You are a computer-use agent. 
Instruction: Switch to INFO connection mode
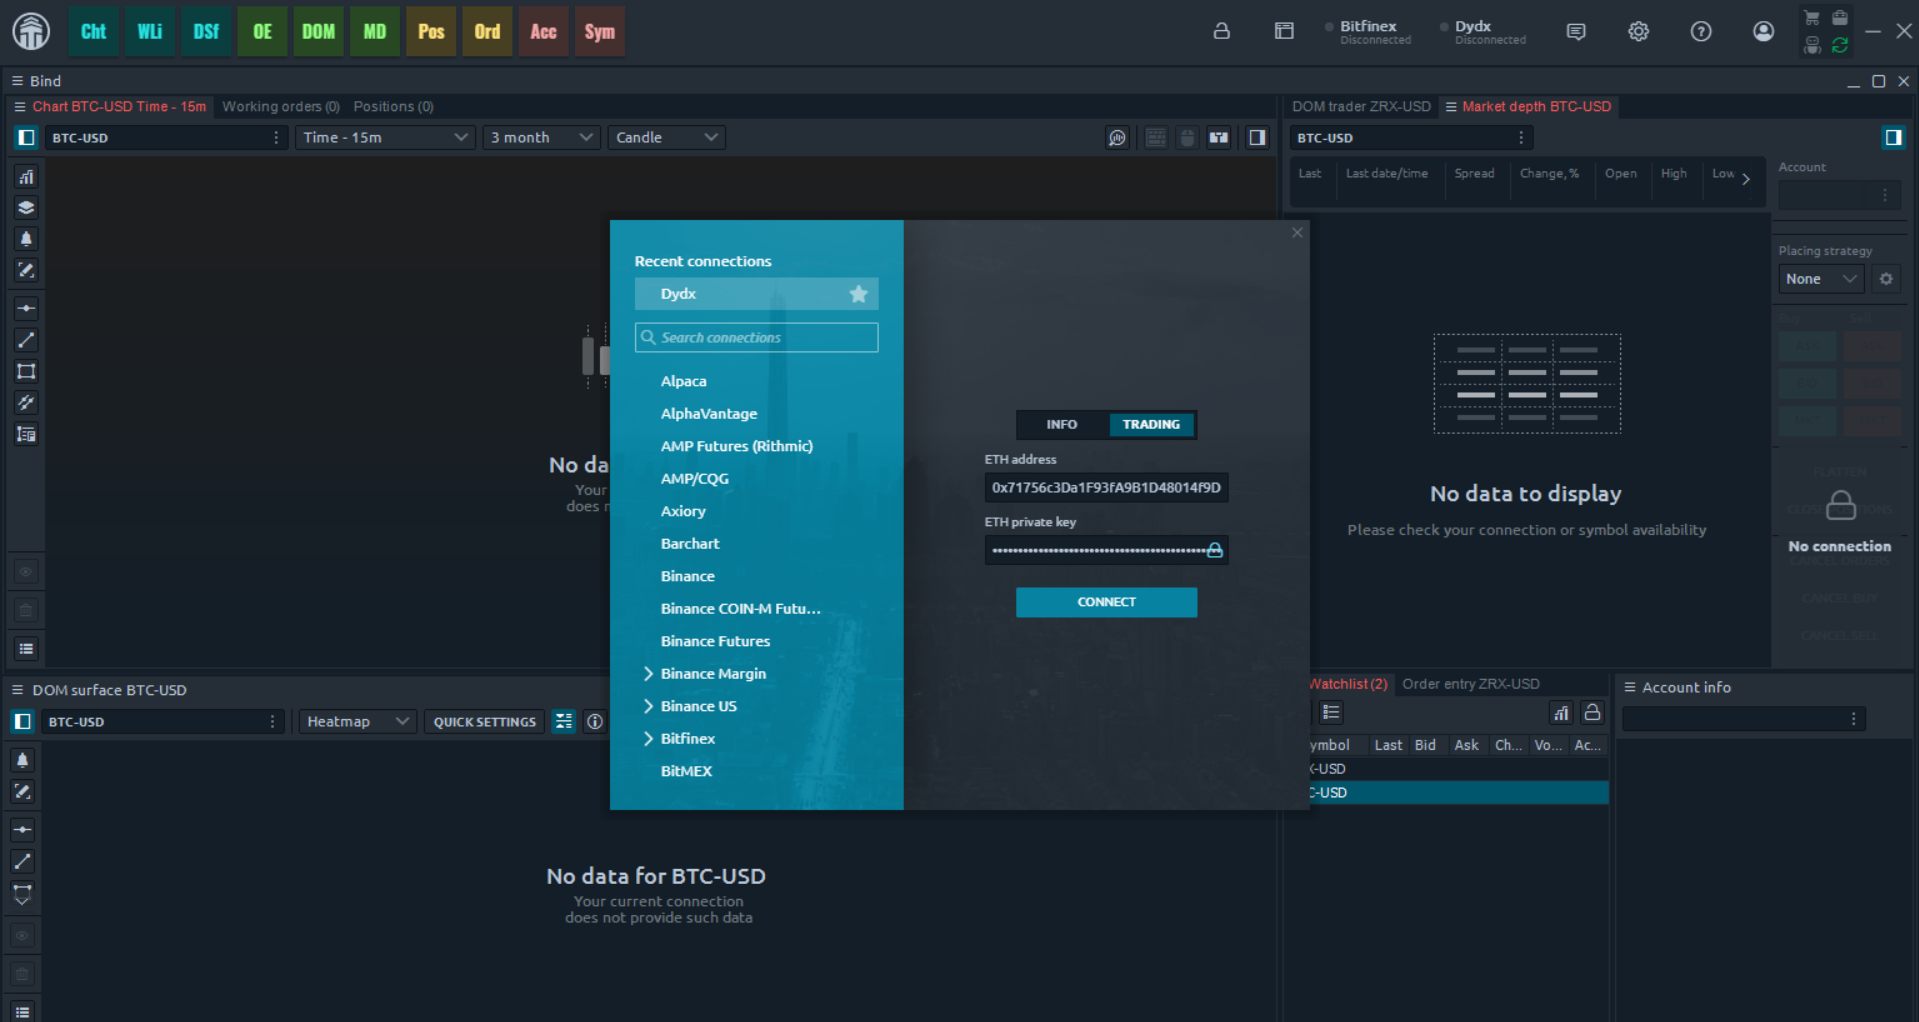[1061, 425]
